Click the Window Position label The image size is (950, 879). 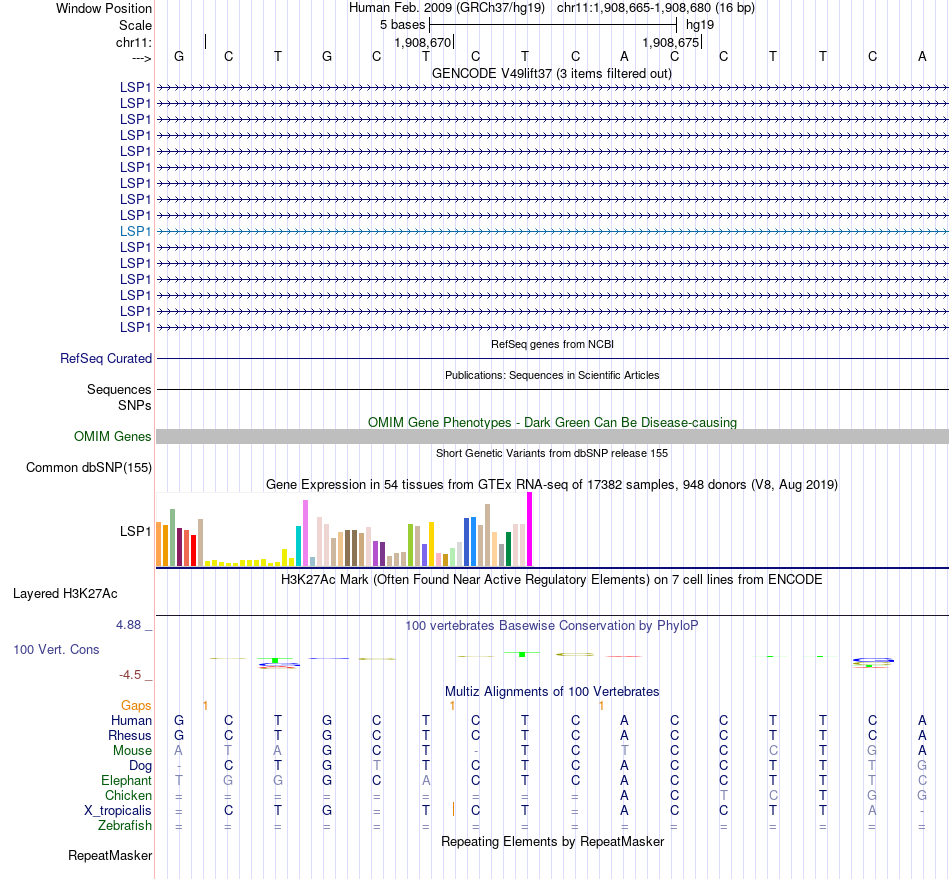point(104,8)
